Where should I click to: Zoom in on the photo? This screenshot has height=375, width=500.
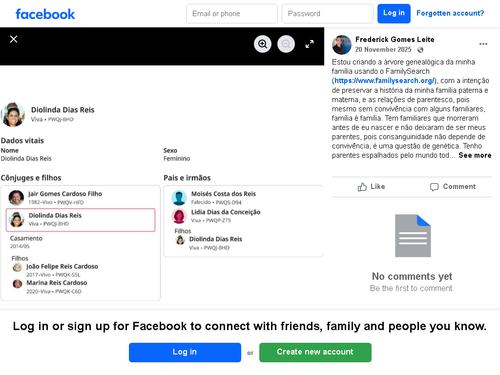tap(263, 44)
